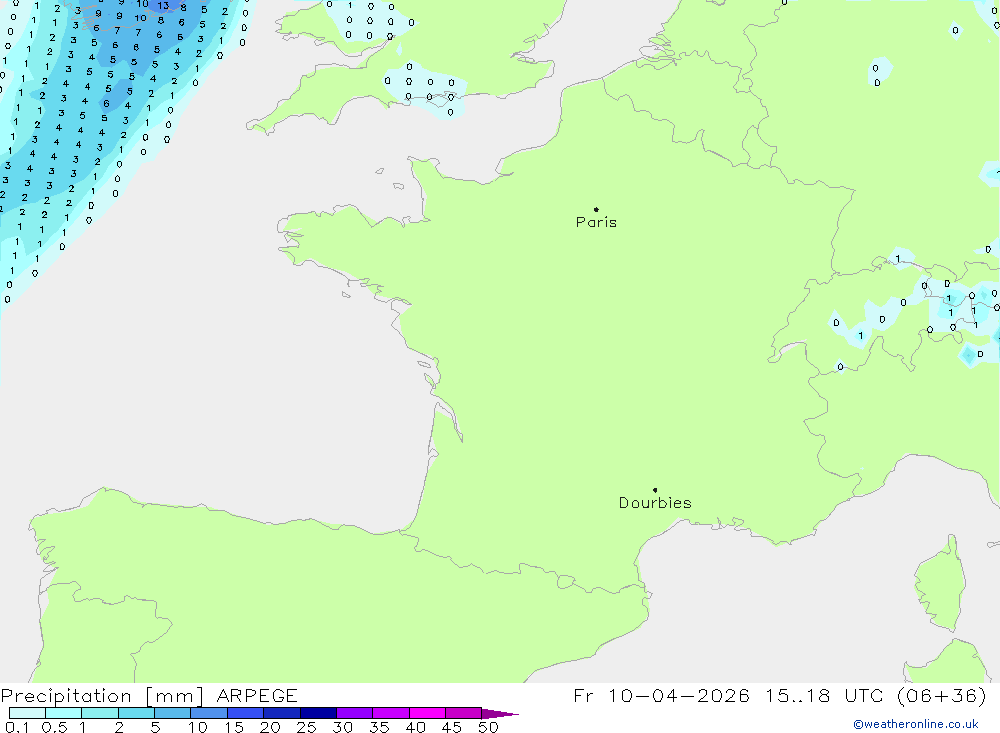
Task: Click the 'Fr 10-04-2026' date text
Action: (661, 695)
